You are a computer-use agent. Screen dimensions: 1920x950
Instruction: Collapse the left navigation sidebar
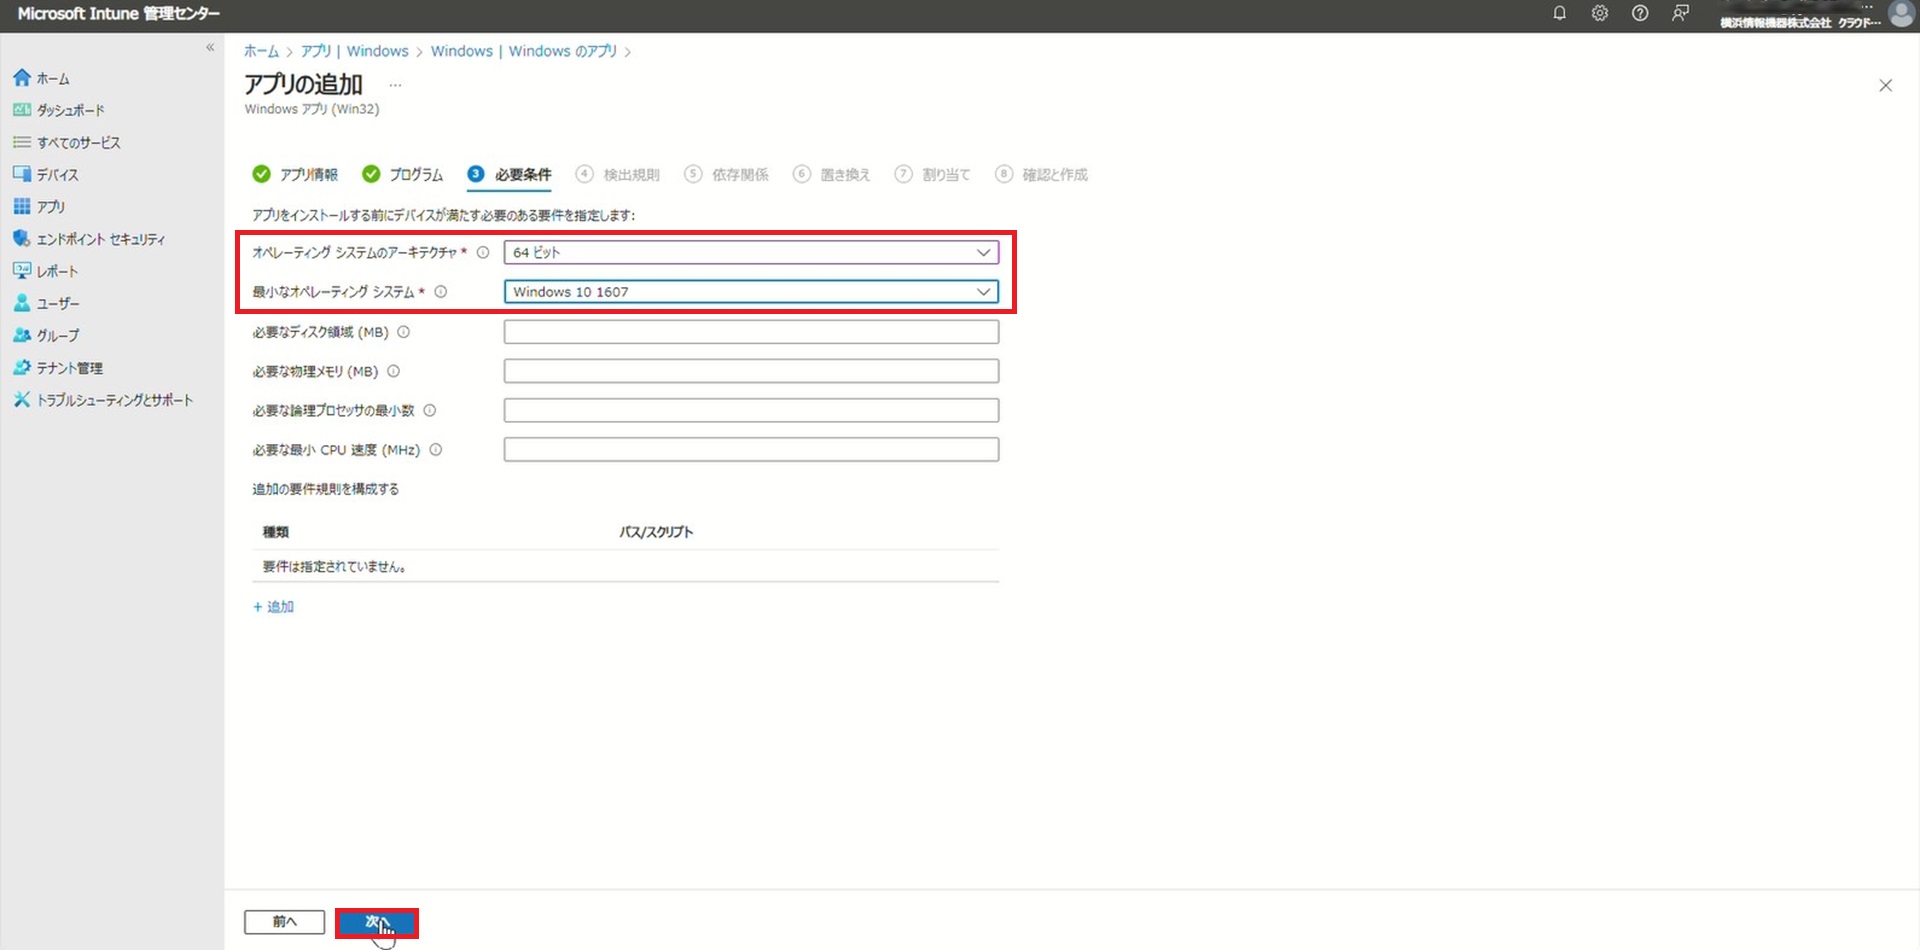[210, 47]
